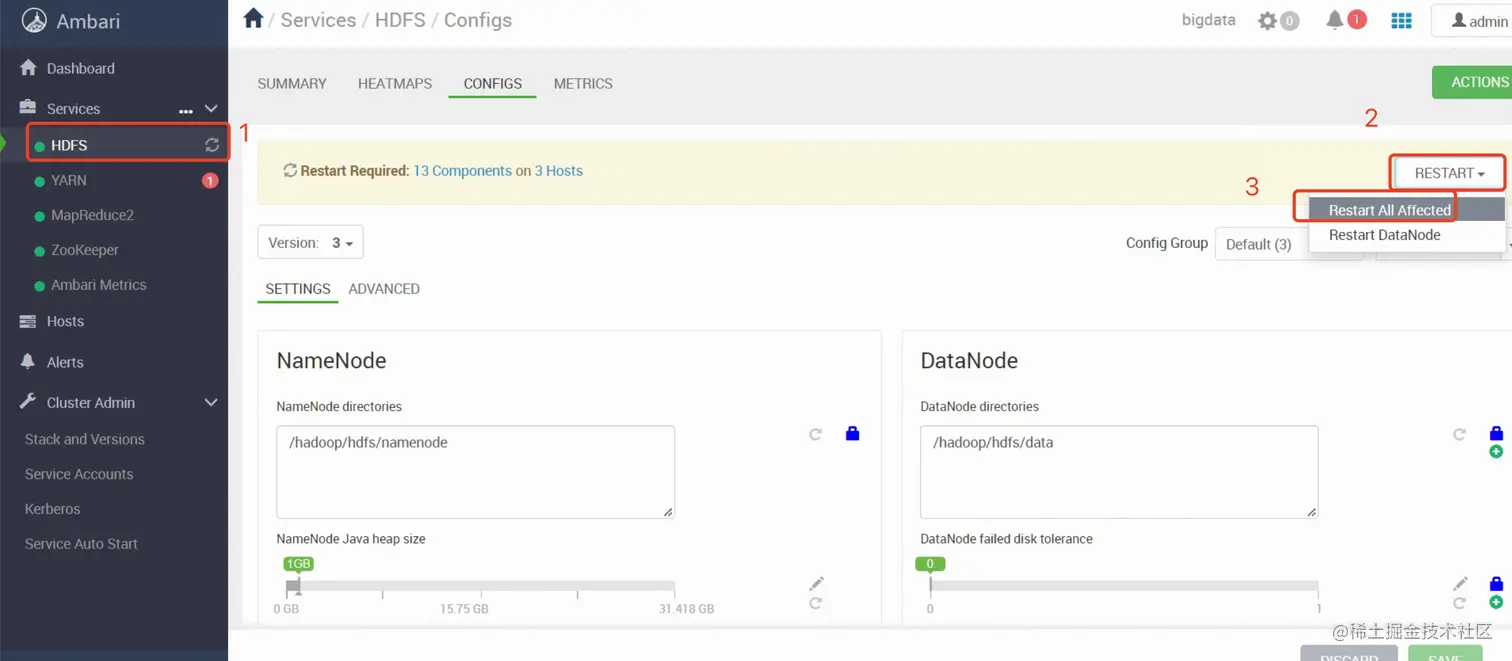Click failed disk tolerance lock icon
Image resolution: width=1512 pixels, height=661 pixels.
(1496, 583)
